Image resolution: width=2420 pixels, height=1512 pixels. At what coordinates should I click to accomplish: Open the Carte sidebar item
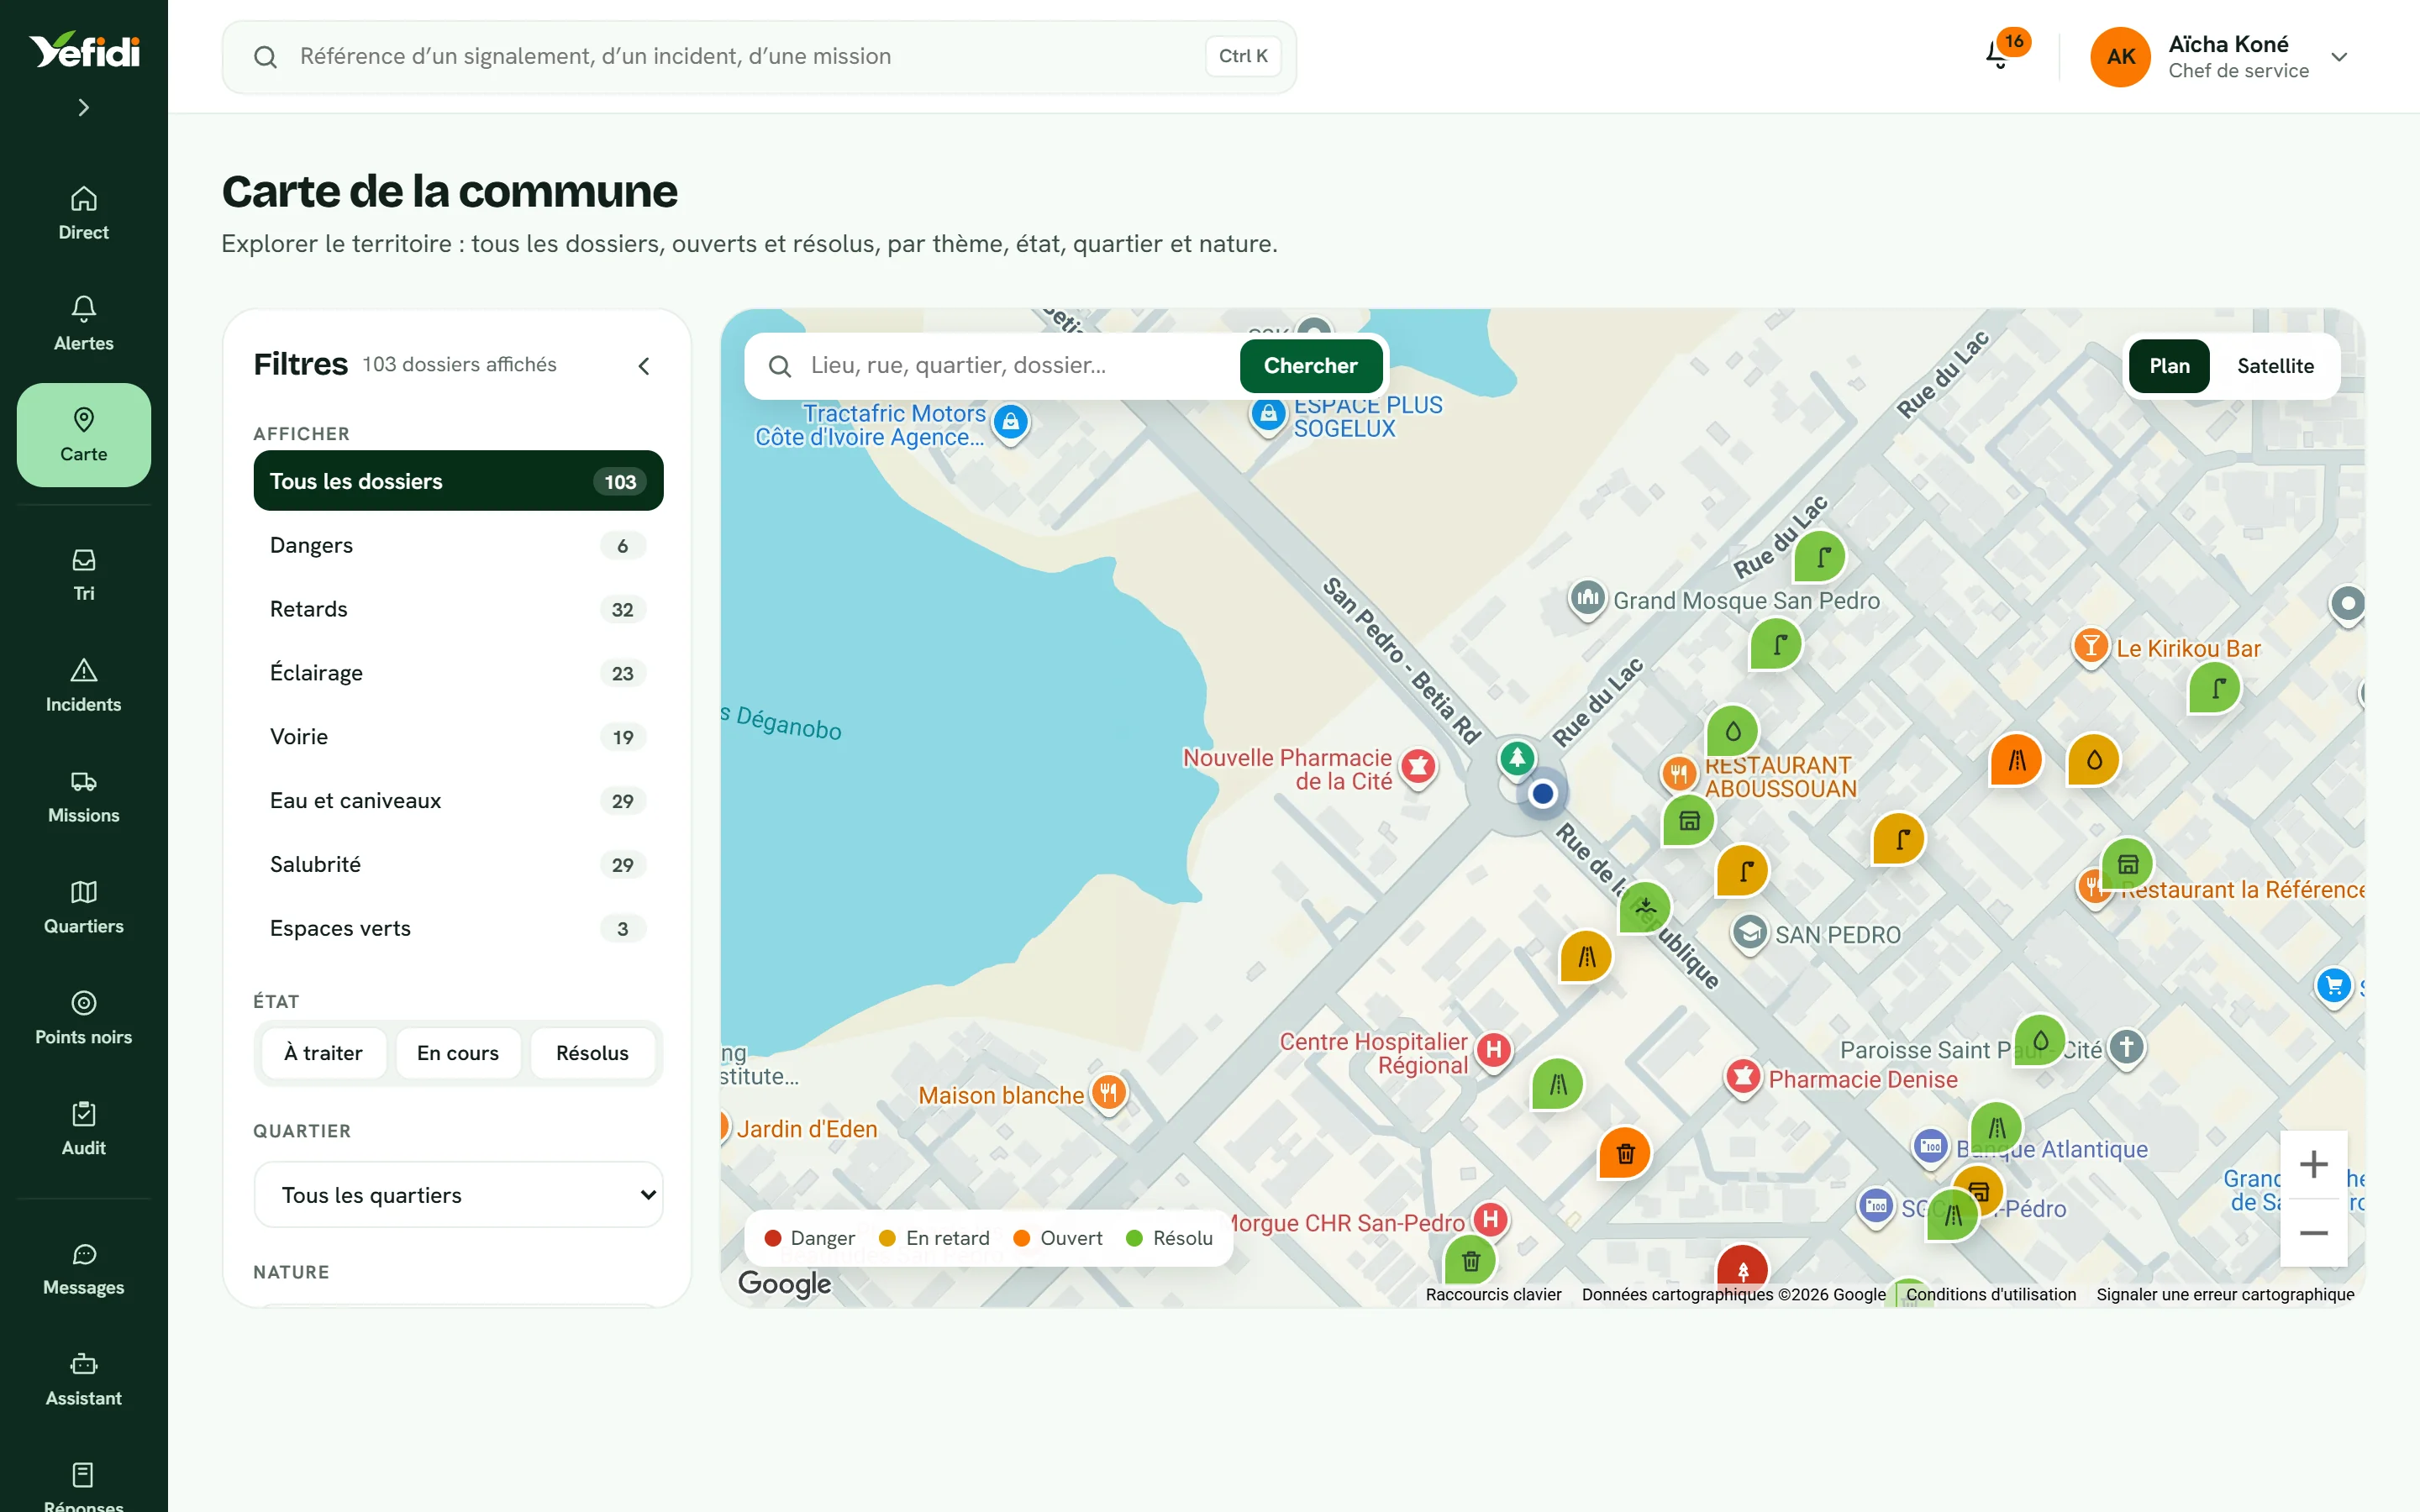click(x=84, y=435)
